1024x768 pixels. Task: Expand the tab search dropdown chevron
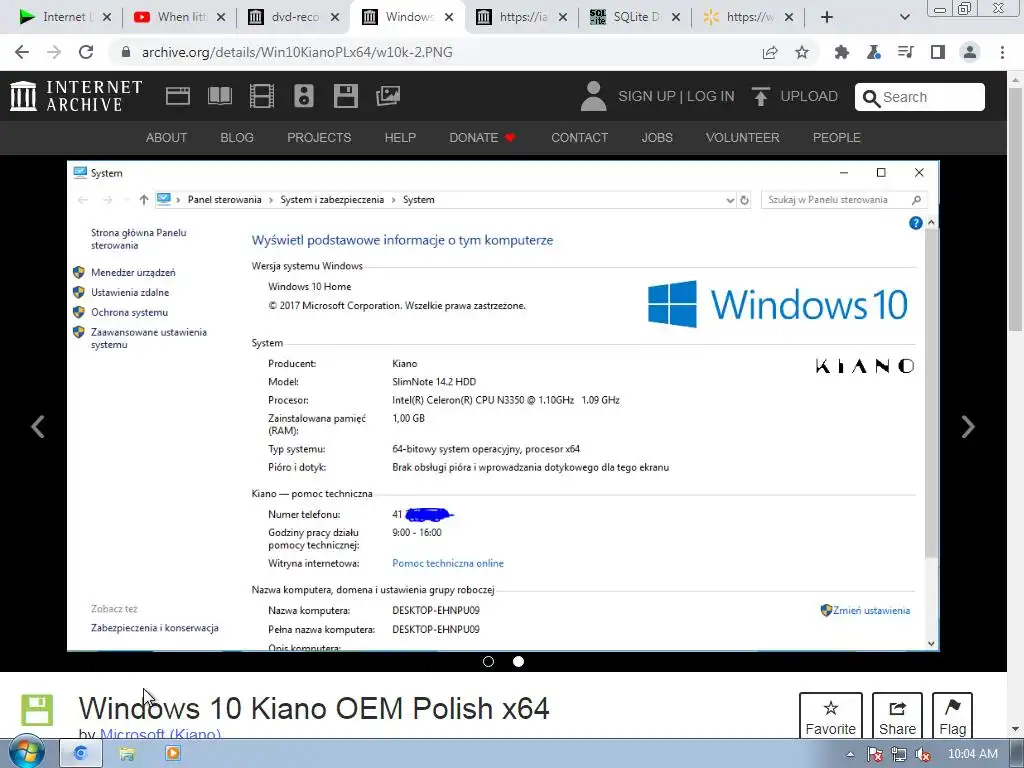[904, 17]
